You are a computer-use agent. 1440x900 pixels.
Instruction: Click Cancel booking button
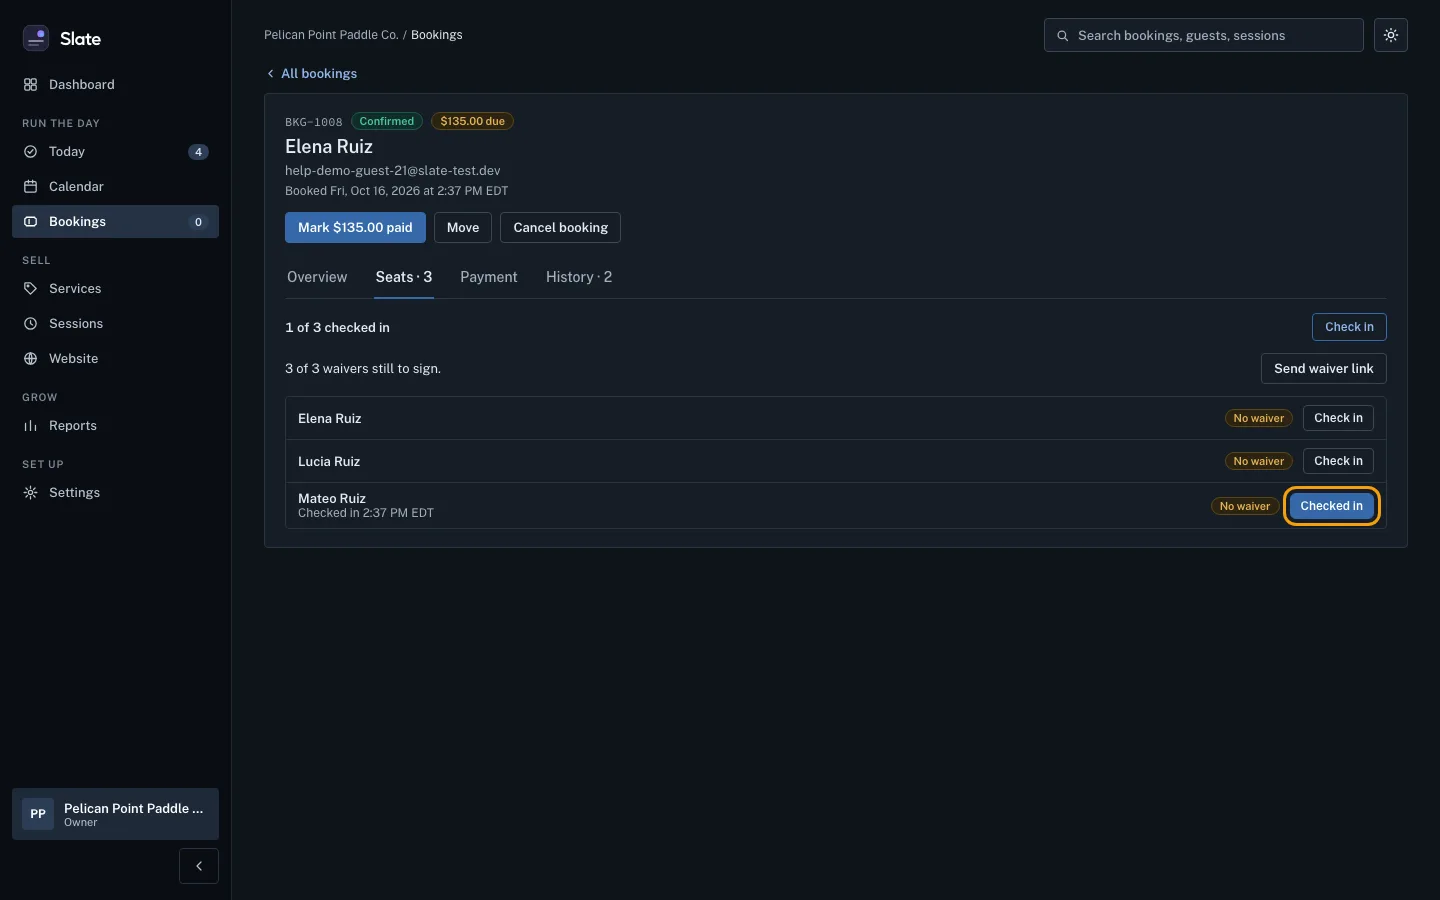(560, 228)
